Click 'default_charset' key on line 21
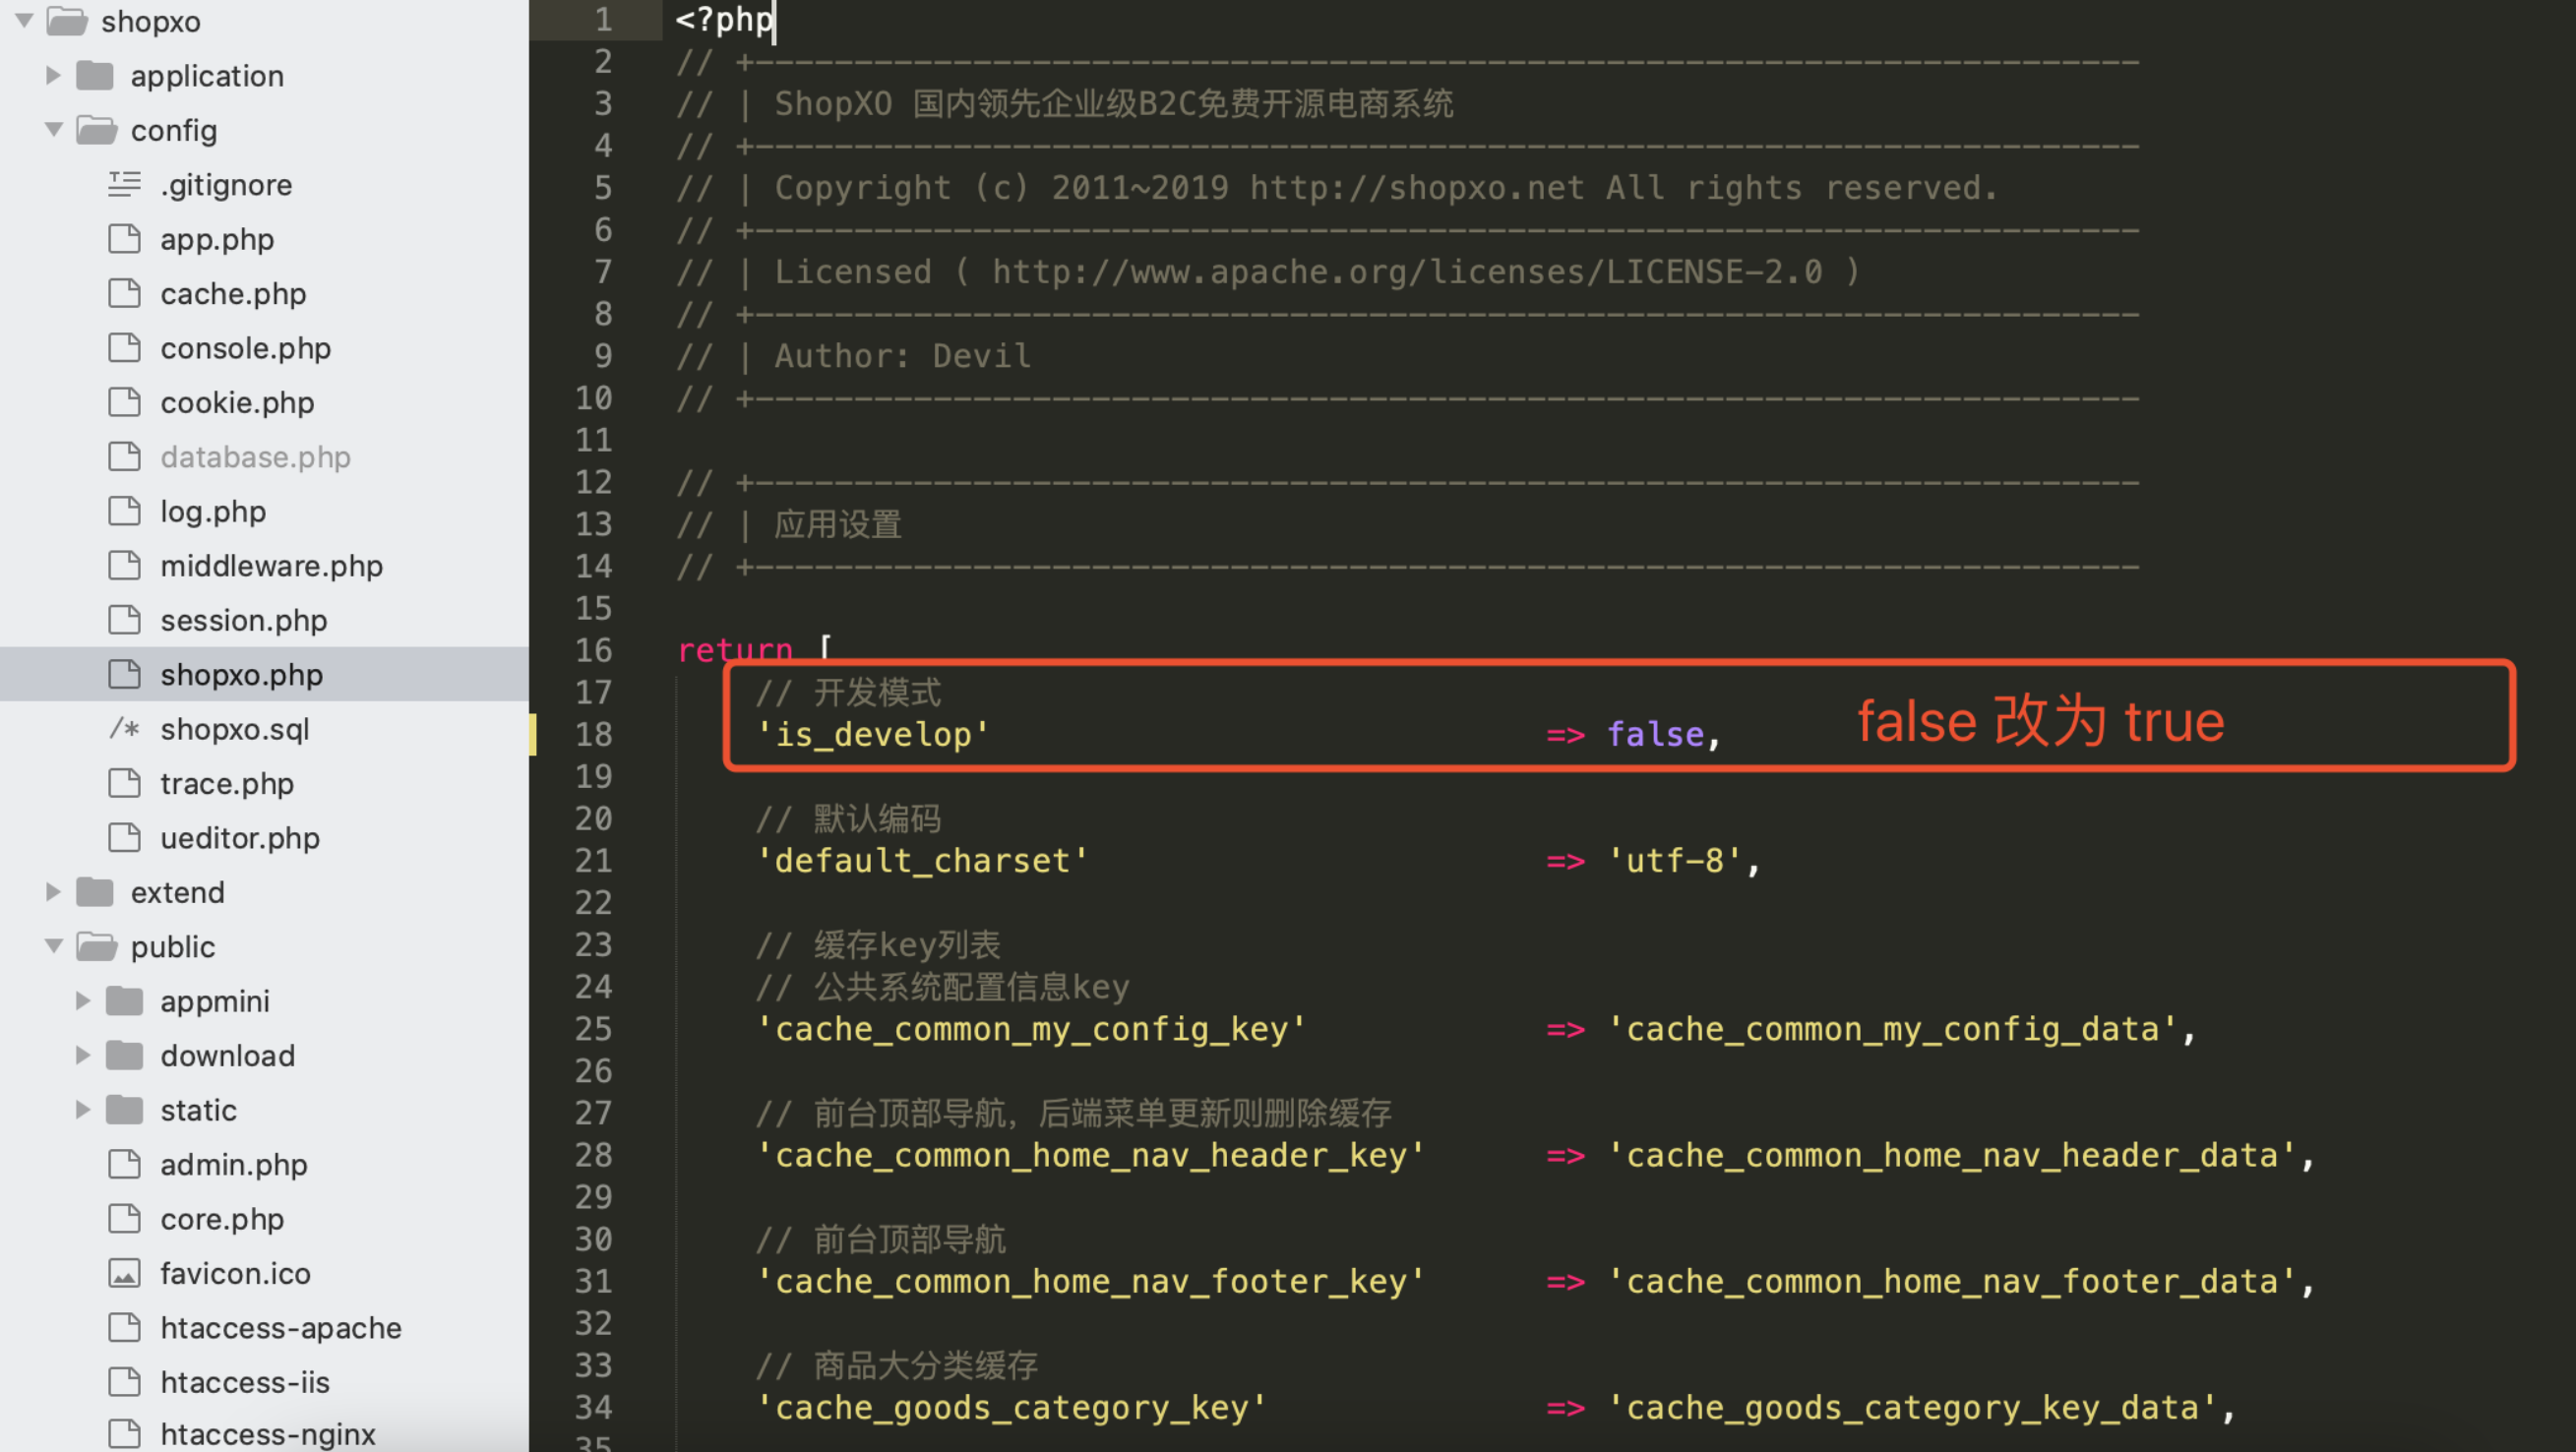 [922, 860]
